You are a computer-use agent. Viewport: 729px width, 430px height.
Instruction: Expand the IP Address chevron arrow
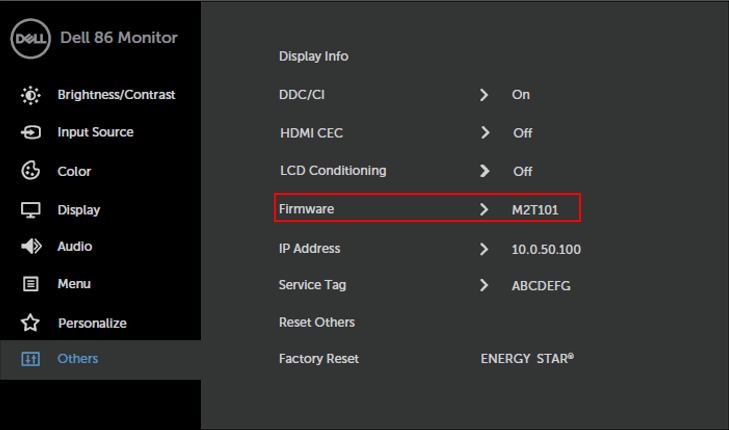coord(484,249)
